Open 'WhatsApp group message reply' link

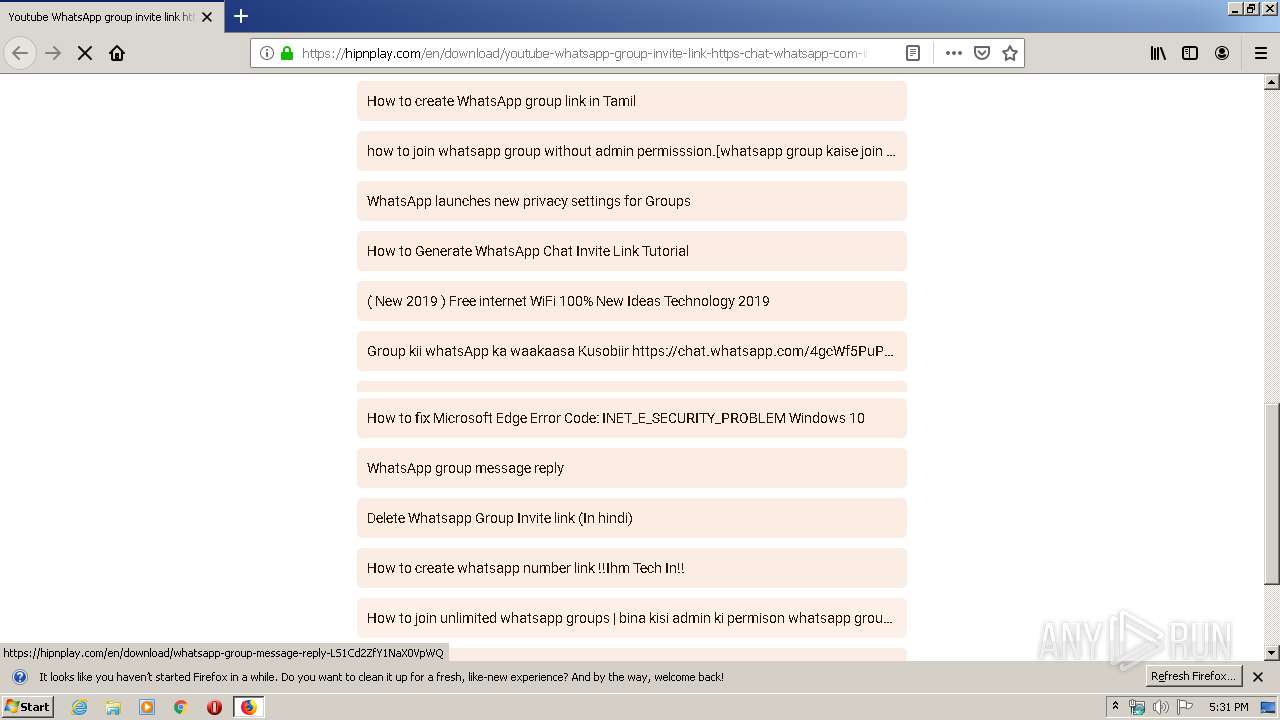click(632, 468)
